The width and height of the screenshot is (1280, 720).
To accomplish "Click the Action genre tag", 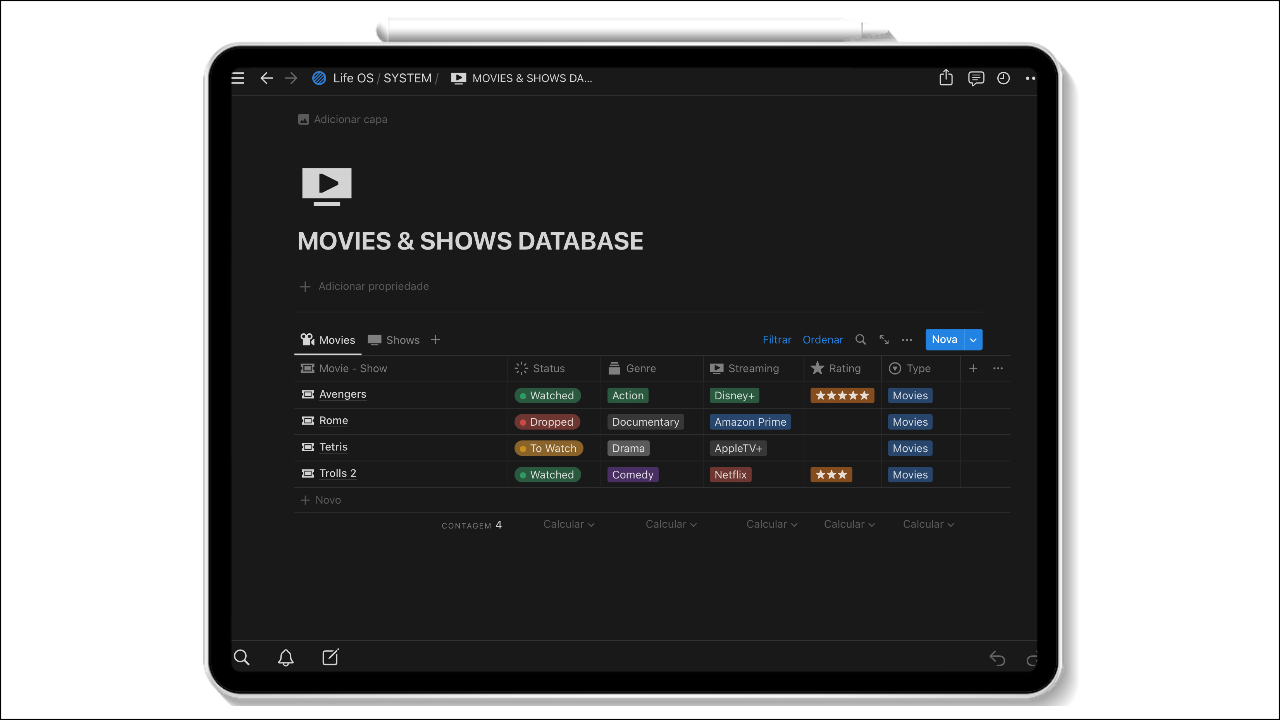I will (628, 395).
